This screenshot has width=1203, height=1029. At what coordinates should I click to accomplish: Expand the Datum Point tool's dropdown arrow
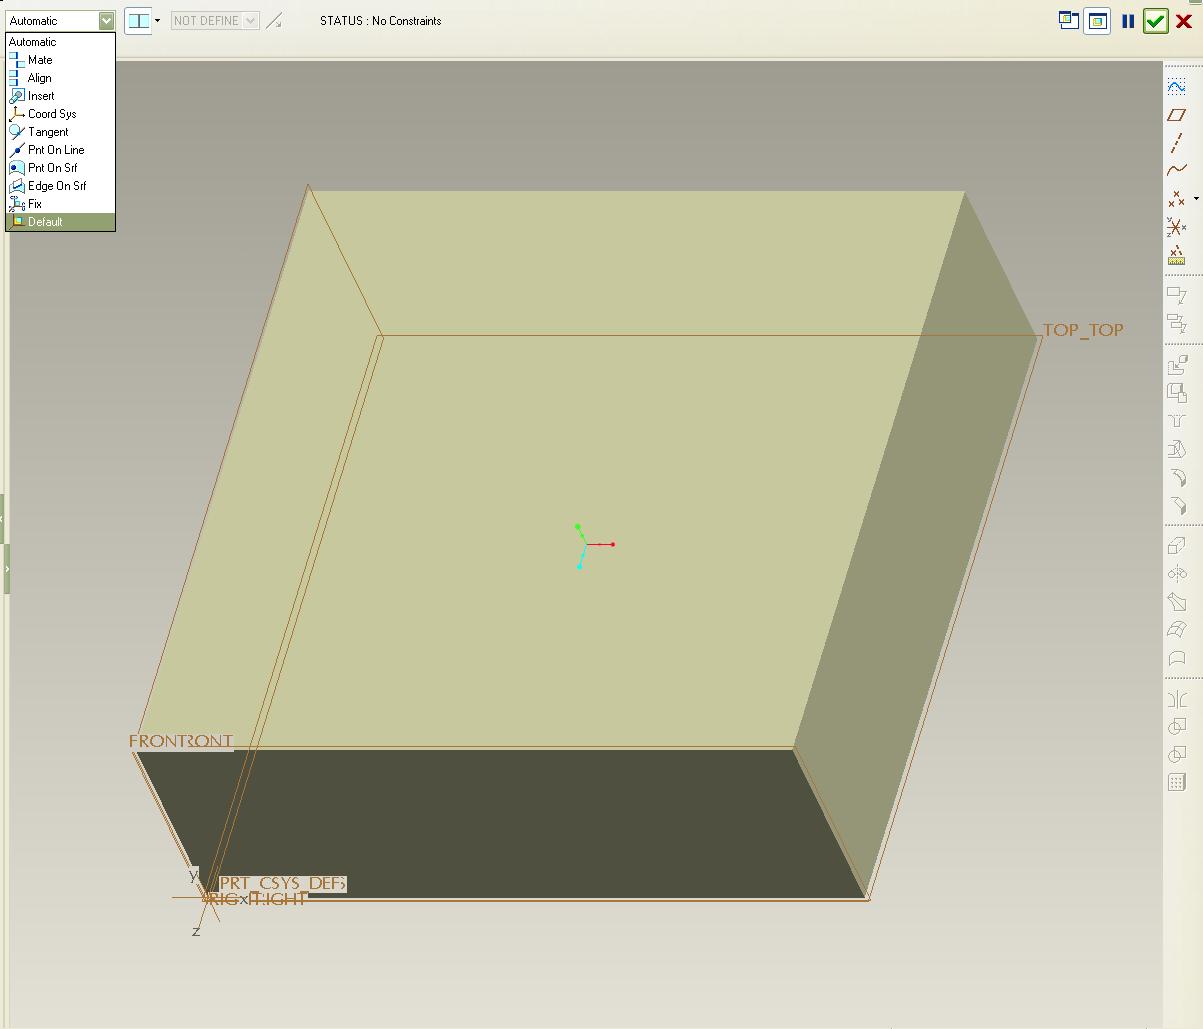[x=1195, y=198]
